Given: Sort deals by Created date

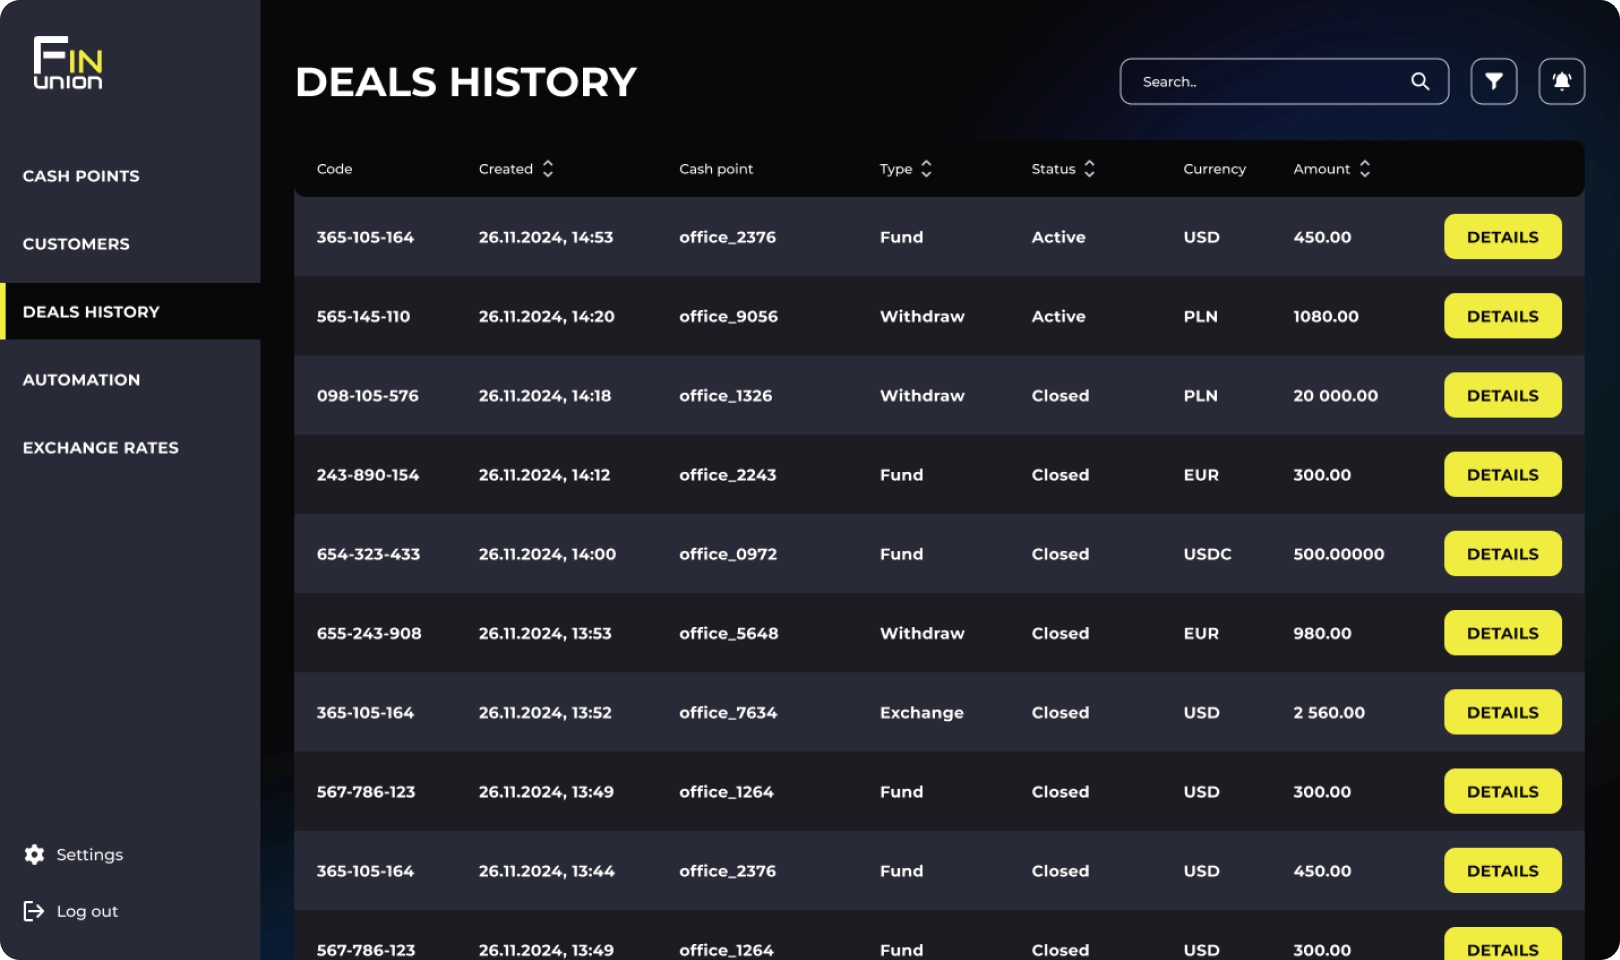Looking at the screenshot, I should coord(547,169).
